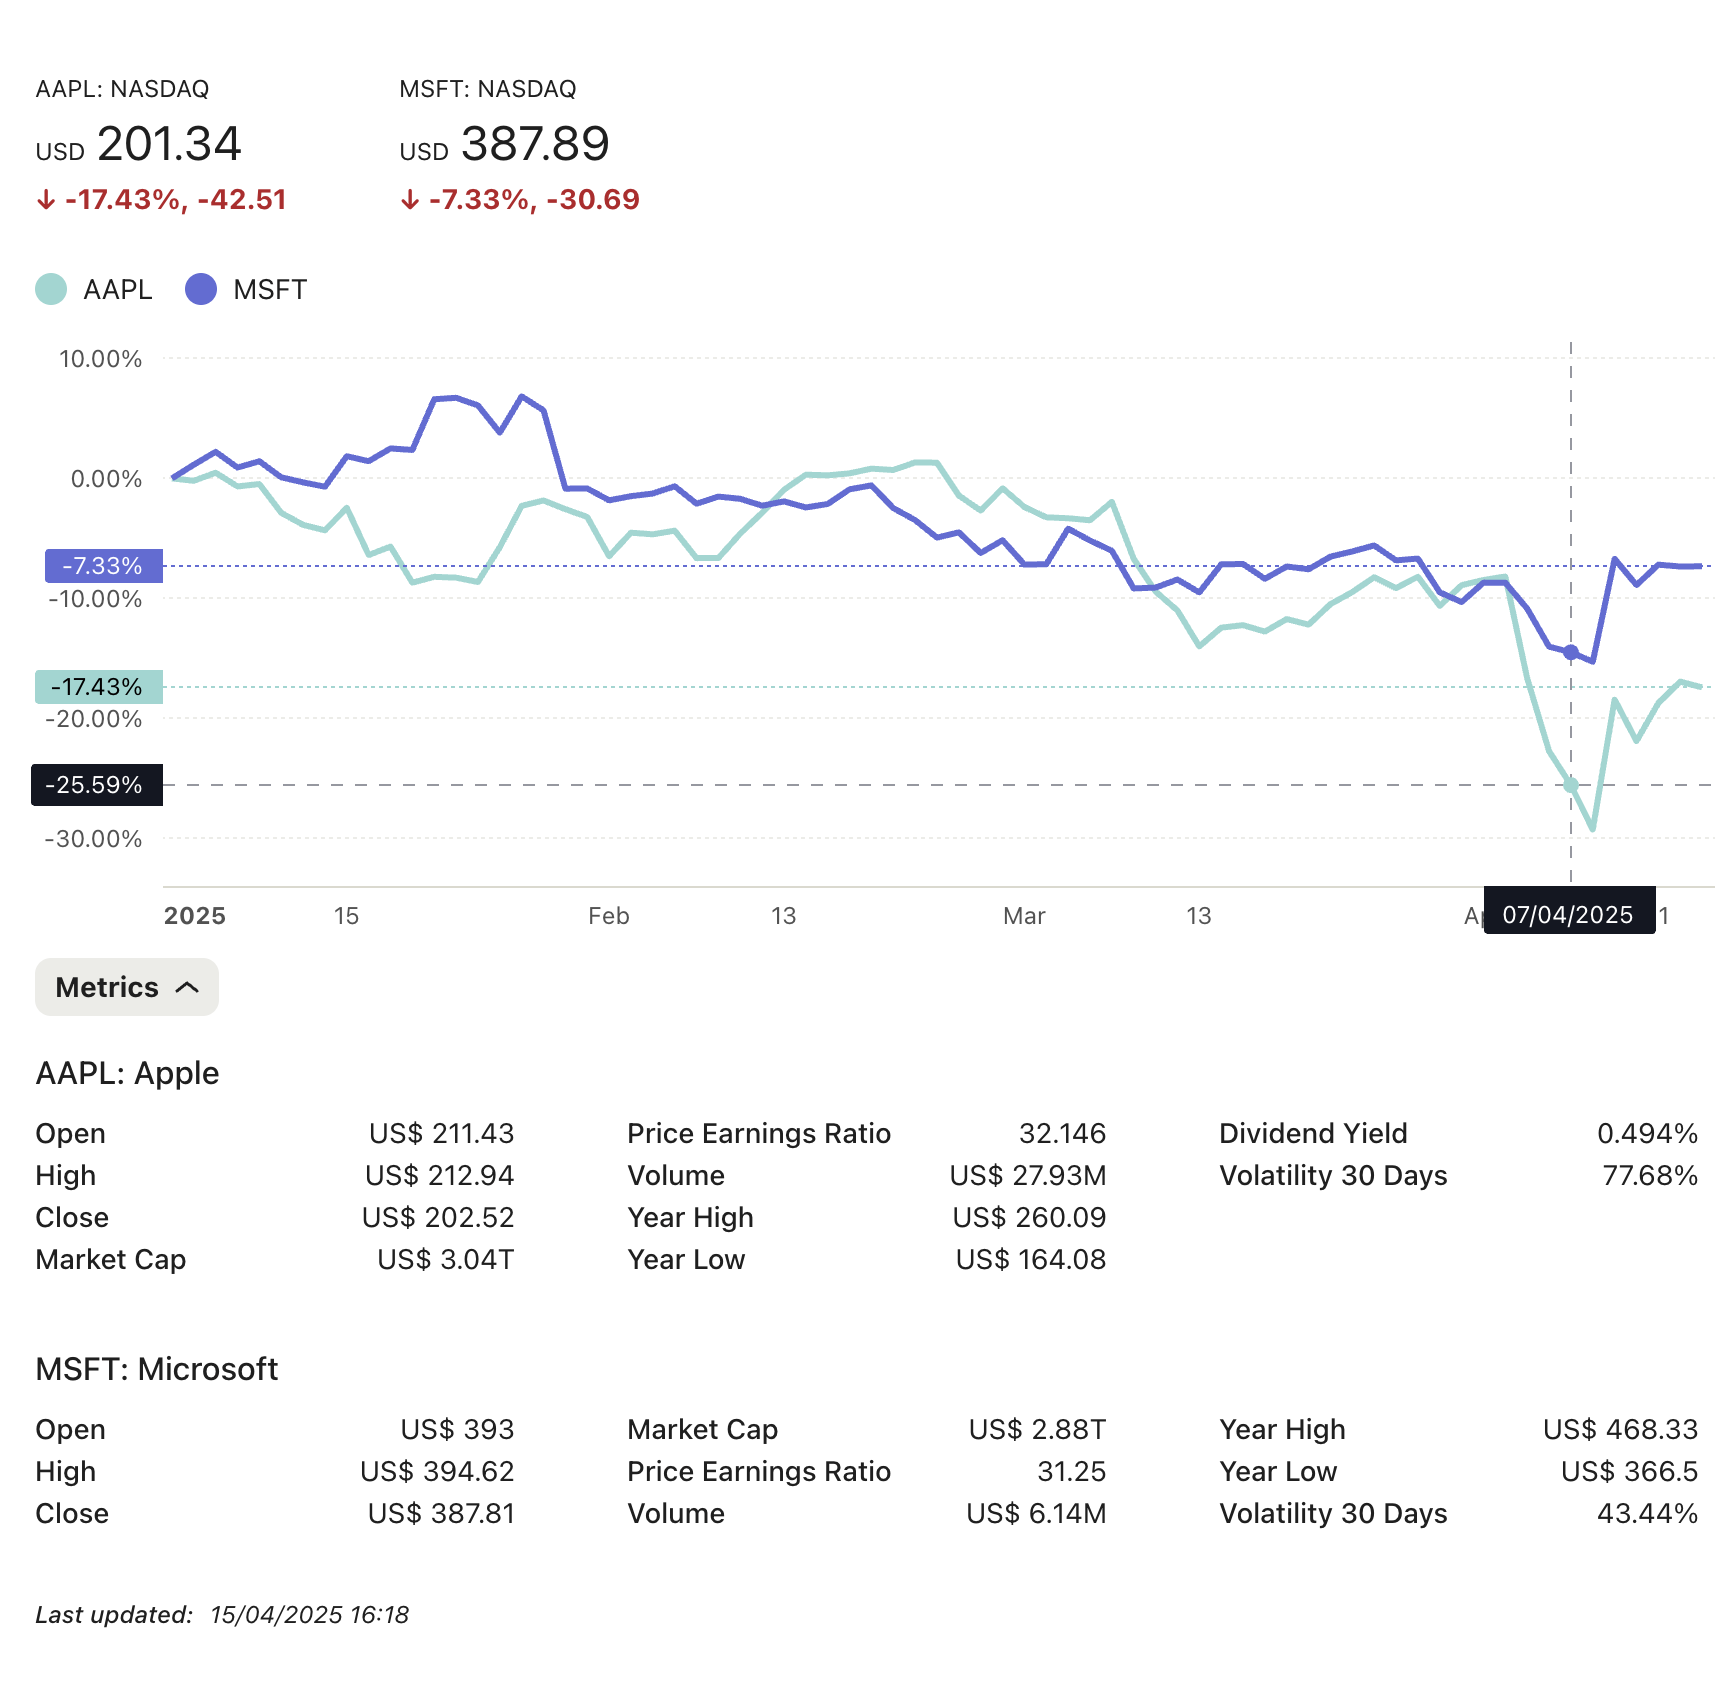Select the -7.33% MSFT axis label tag
The width and height of the screenshot is (1732, 1692).
tap(102, 566)
